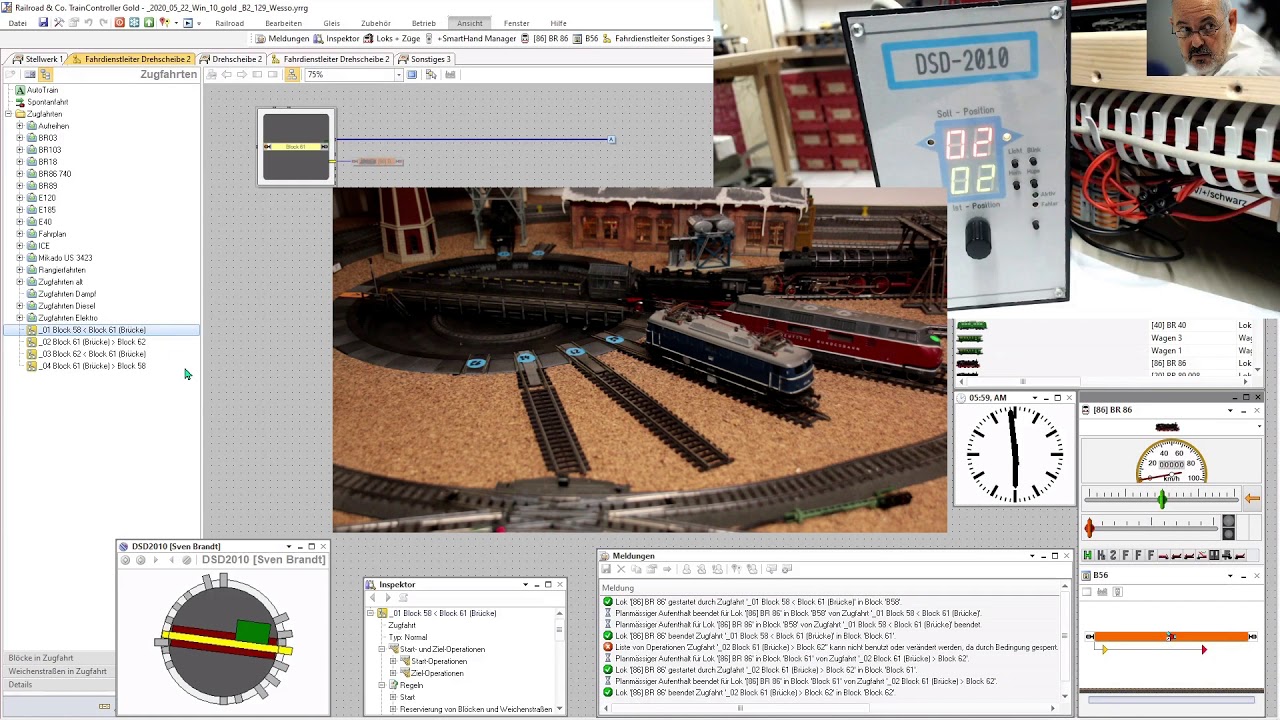Open the clock window options dropdown arrow

pos(1035,398)
